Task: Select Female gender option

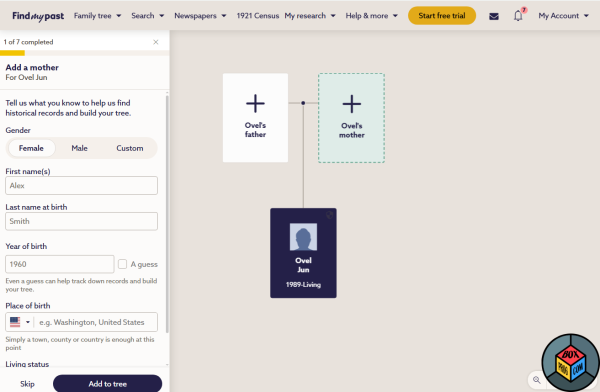Action: pos(31,148)
